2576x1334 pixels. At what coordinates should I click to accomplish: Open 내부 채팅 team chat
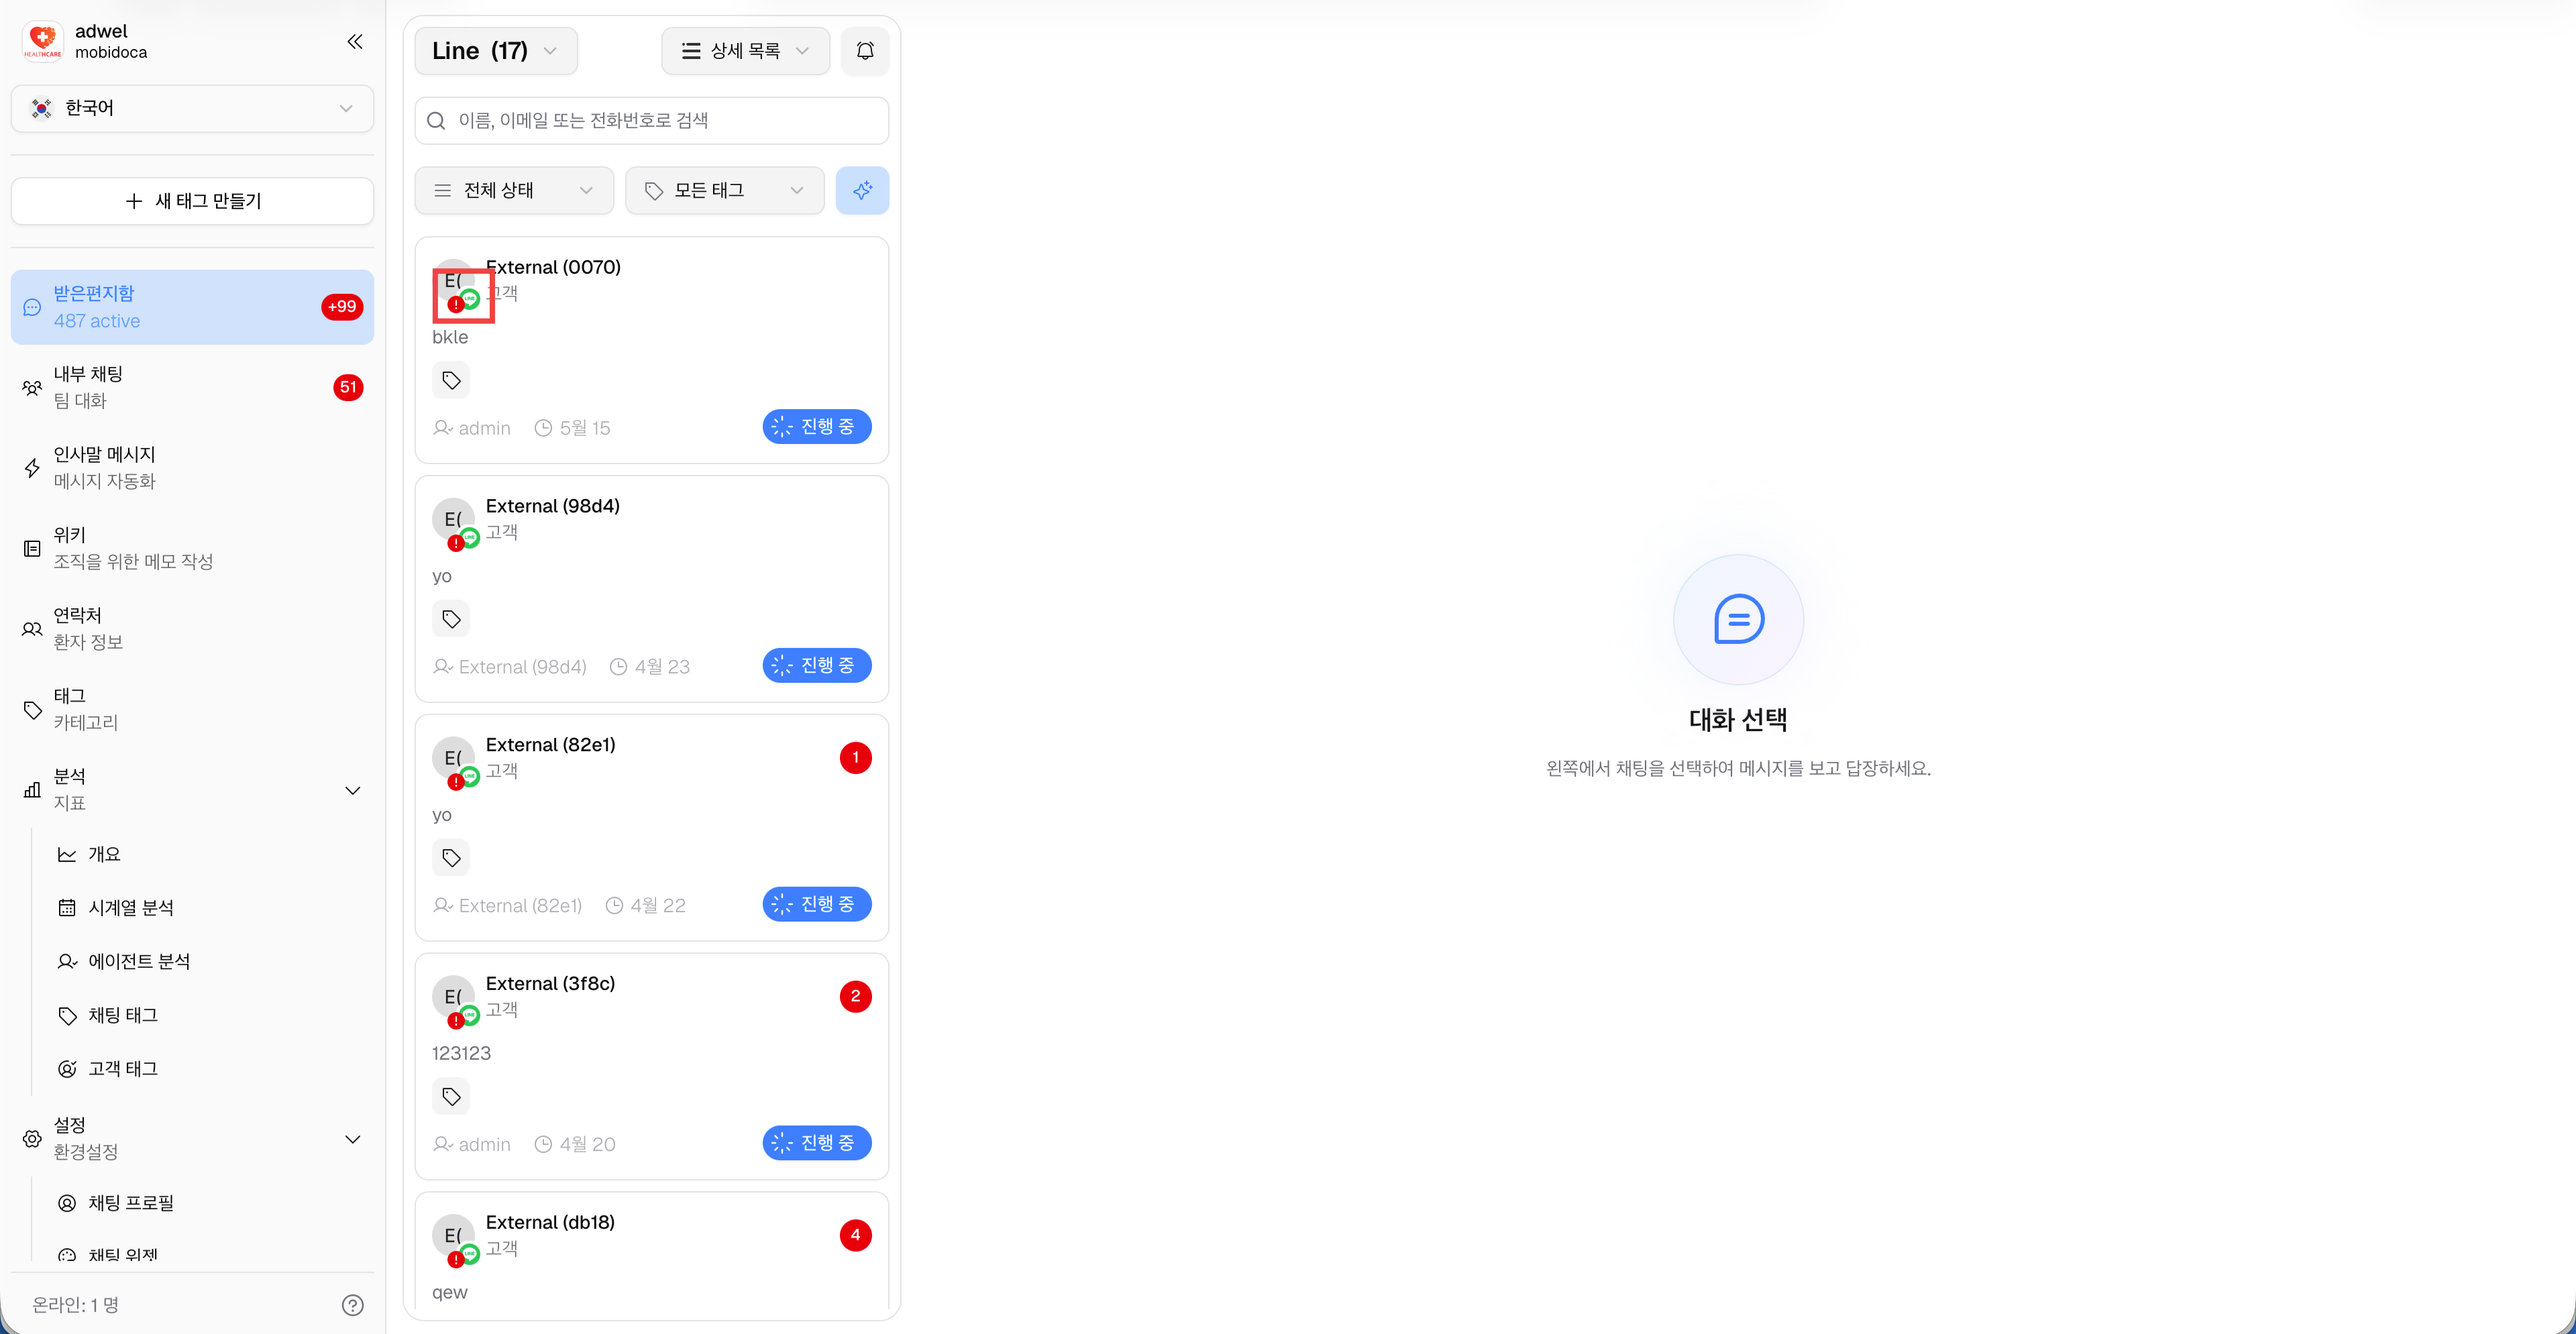pyautogui.click(x=192, y=388)
